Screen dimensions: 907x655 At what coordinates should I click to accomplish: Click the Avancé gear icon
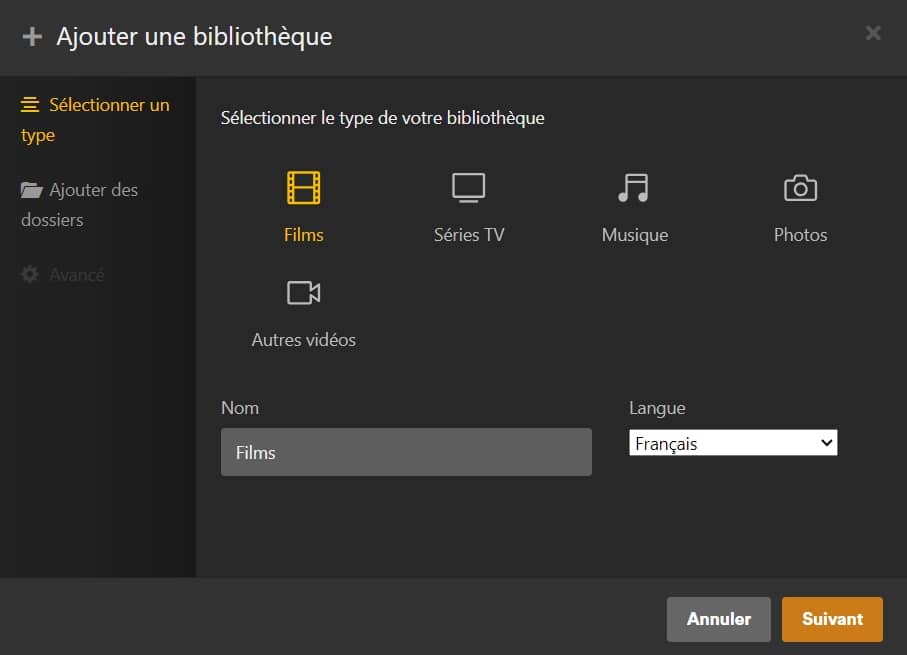[x=31, y=274]
